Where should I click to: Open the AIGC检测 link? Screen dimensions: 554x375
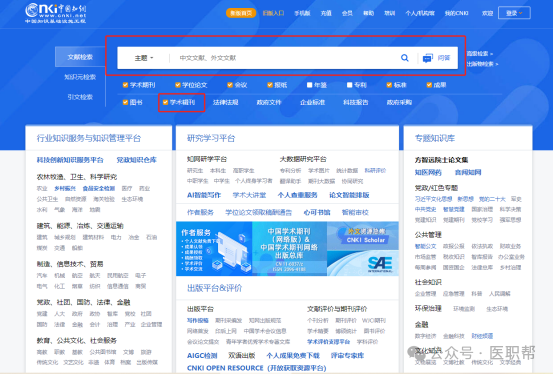pyautogui.click(x=202, y=356)
